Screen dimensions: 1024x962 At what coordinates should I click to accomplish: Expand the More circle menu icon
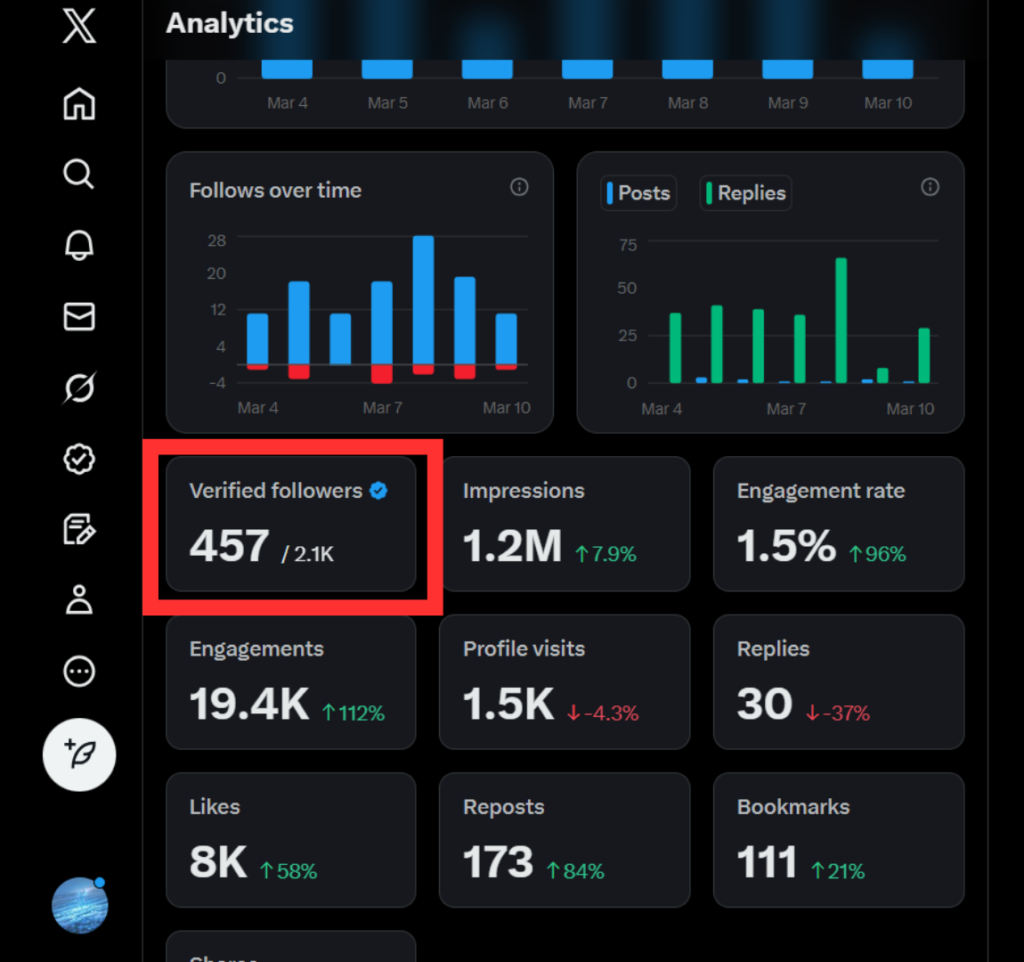pos(79,672)
